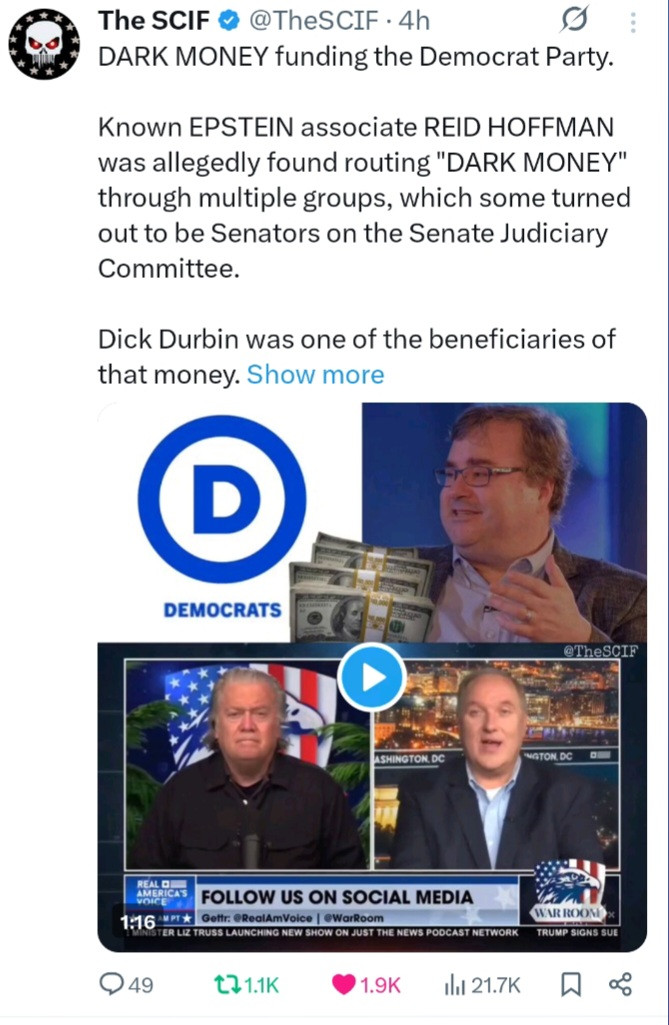
Task: Open the three-dot more options menu
Action: coord(632,22)
